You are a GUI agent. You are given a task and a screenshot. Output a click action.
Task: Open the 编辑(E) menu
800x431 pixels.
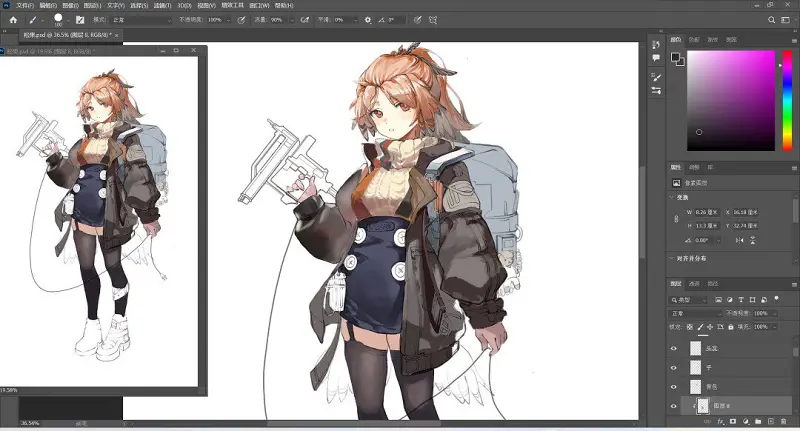(x=48, y=6)
